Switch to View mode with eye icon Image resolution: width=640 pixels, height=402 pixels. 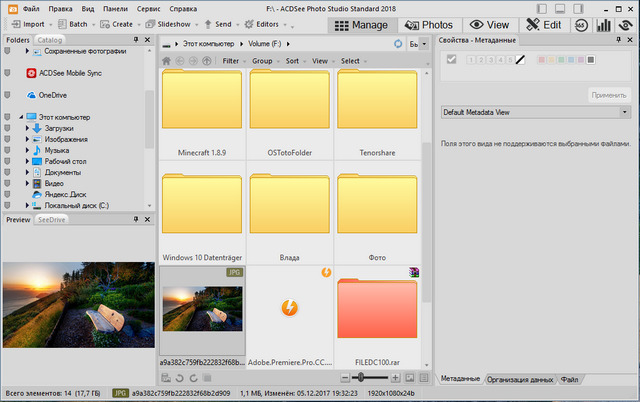coord(491,23)
